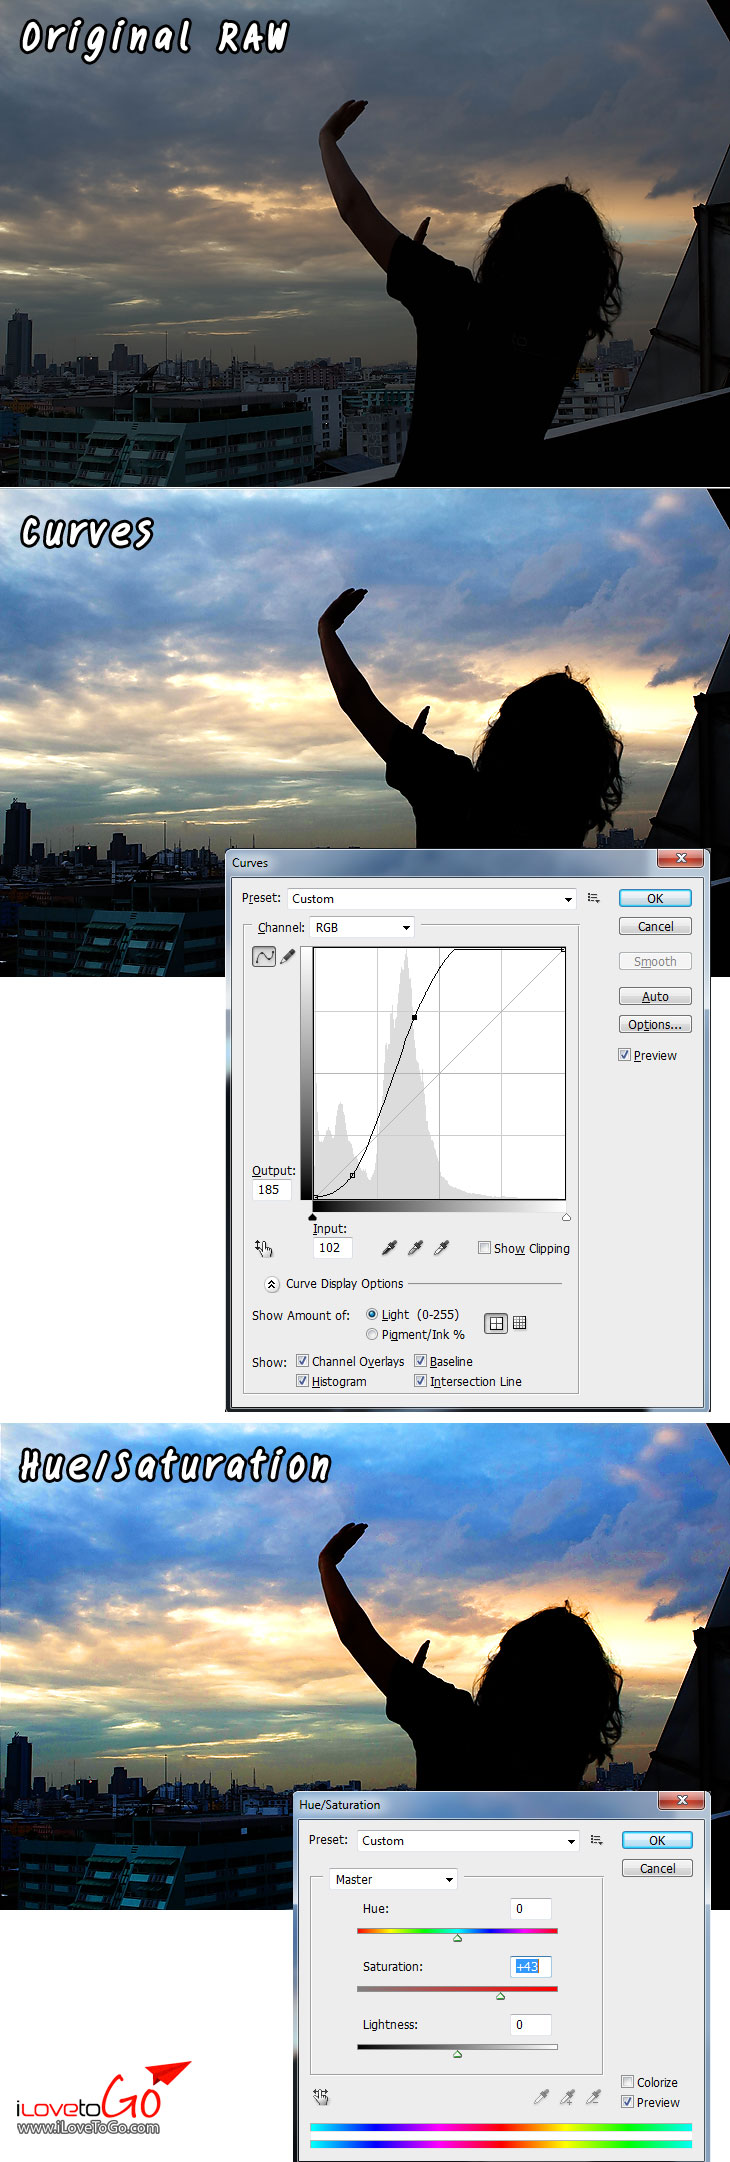
Task: Open the Curves preset options menu icon
Action: [x=594, y=898]
